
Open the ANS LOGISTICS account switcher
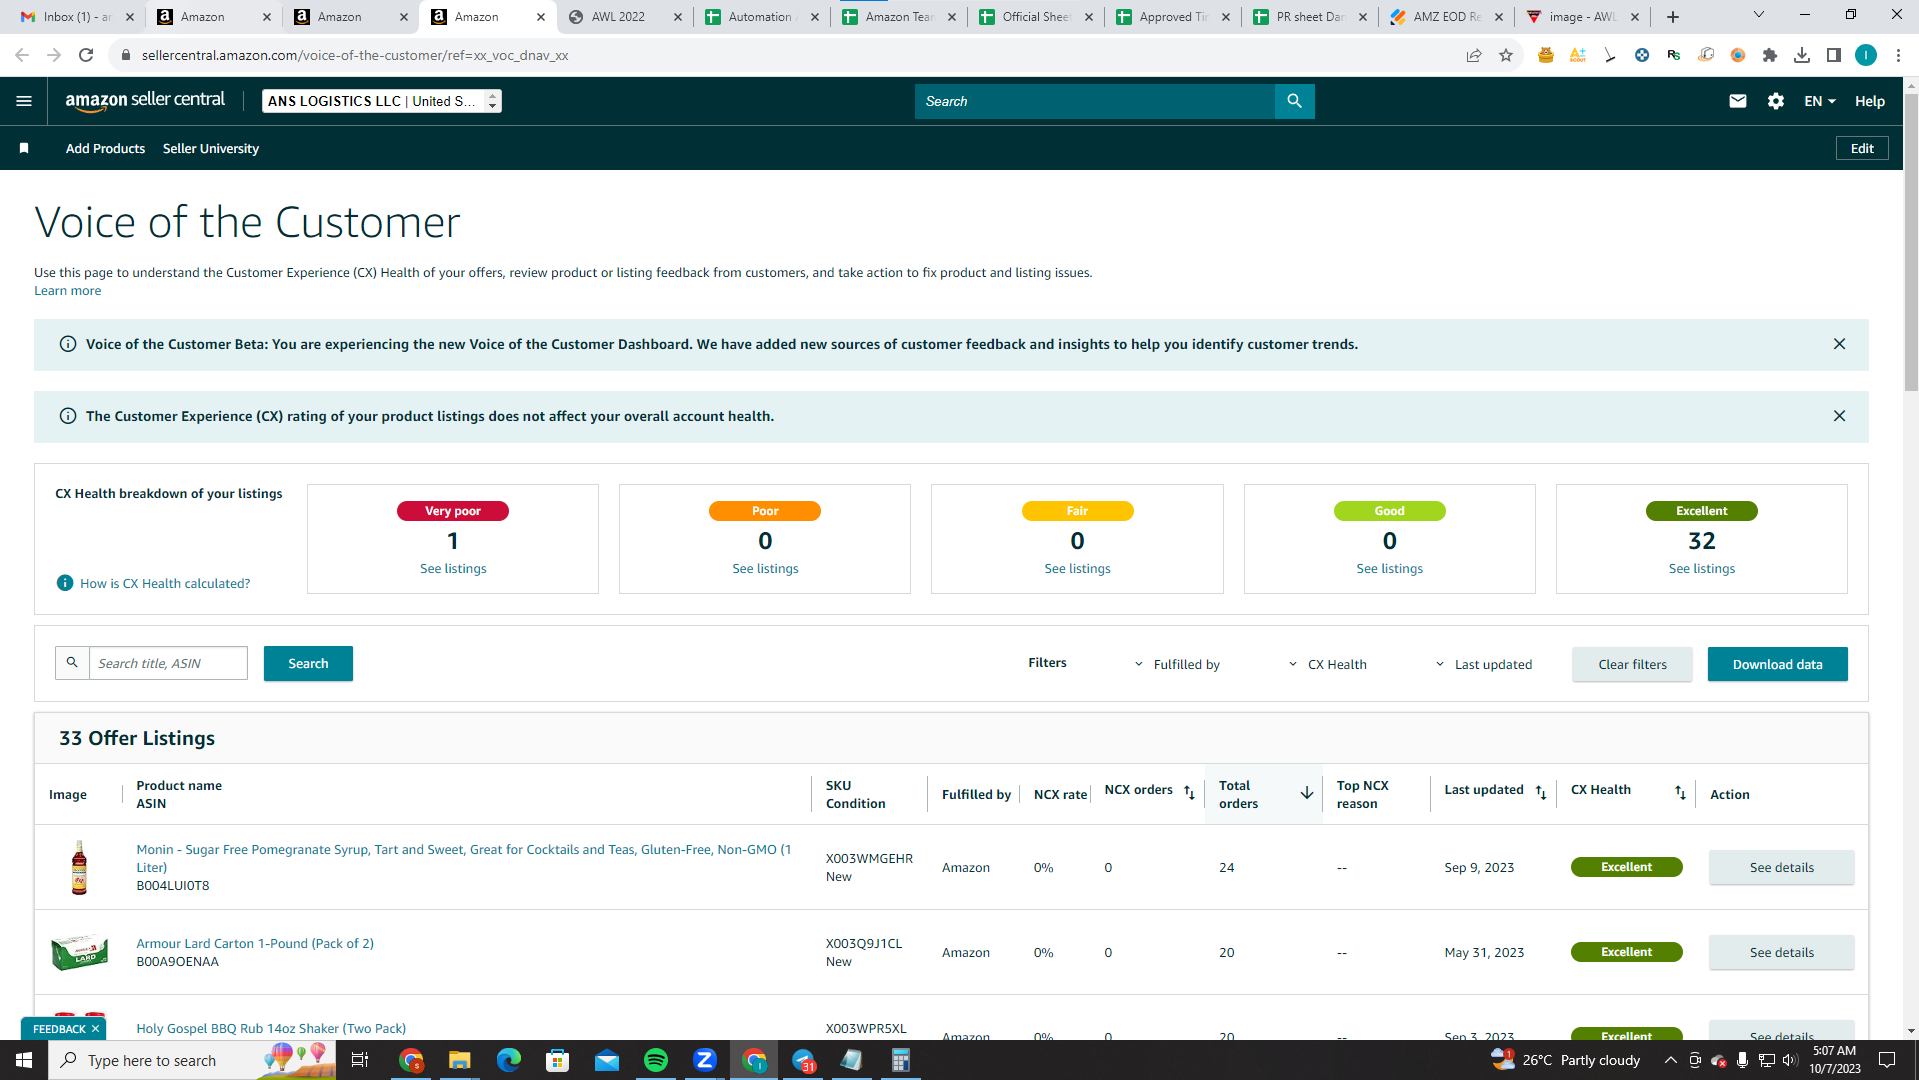382,101
